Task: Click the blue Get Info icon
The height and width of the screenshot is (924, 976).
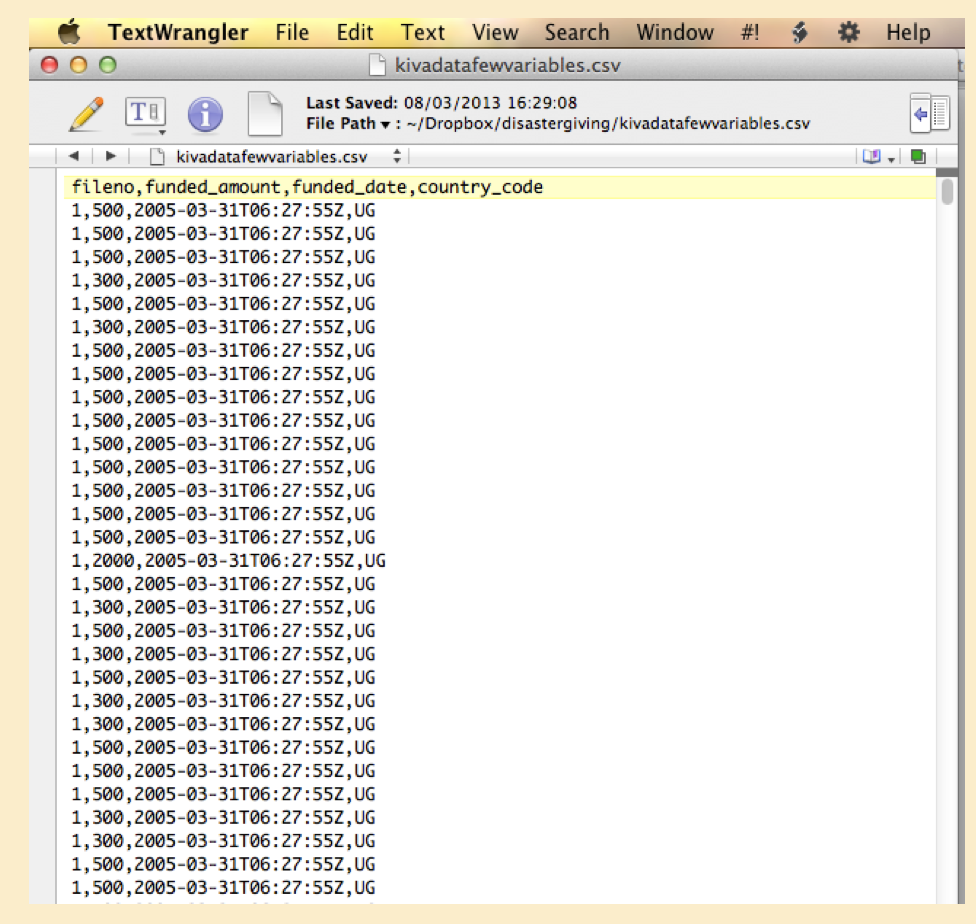Action: tap(205, 115)
